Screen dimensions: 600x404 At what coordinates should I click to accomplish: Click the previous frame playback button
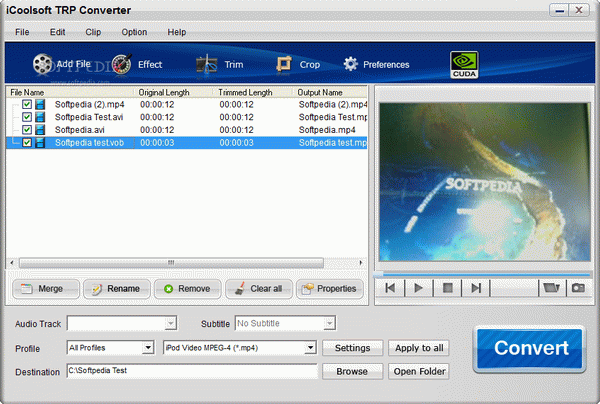coord(390,288)
